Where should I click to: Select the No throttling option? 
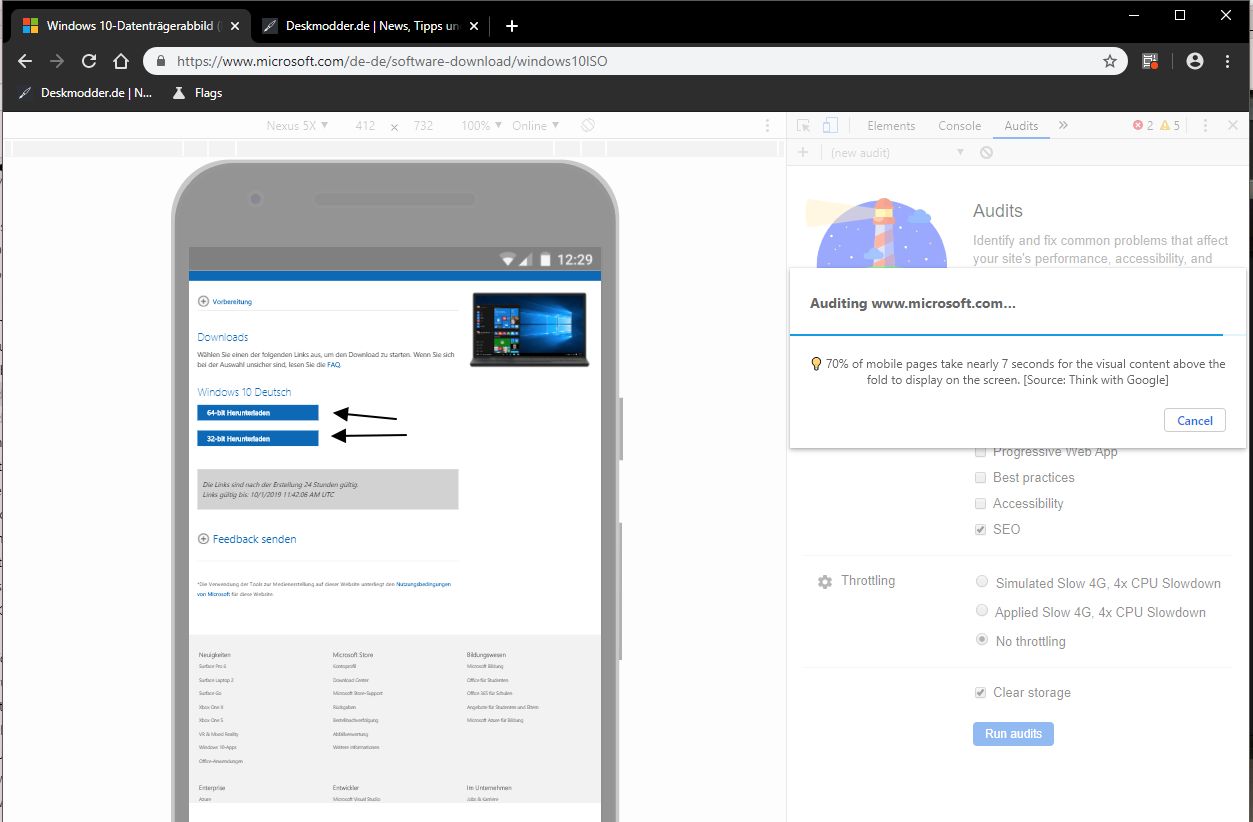tap(983, 640)
